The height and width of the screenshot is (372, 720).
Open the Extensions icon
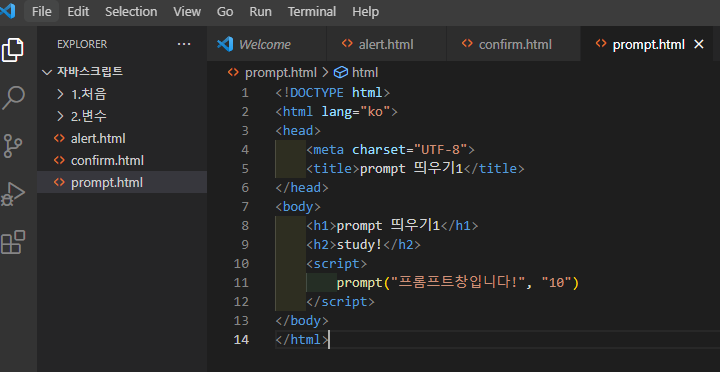tap(13, 242)
